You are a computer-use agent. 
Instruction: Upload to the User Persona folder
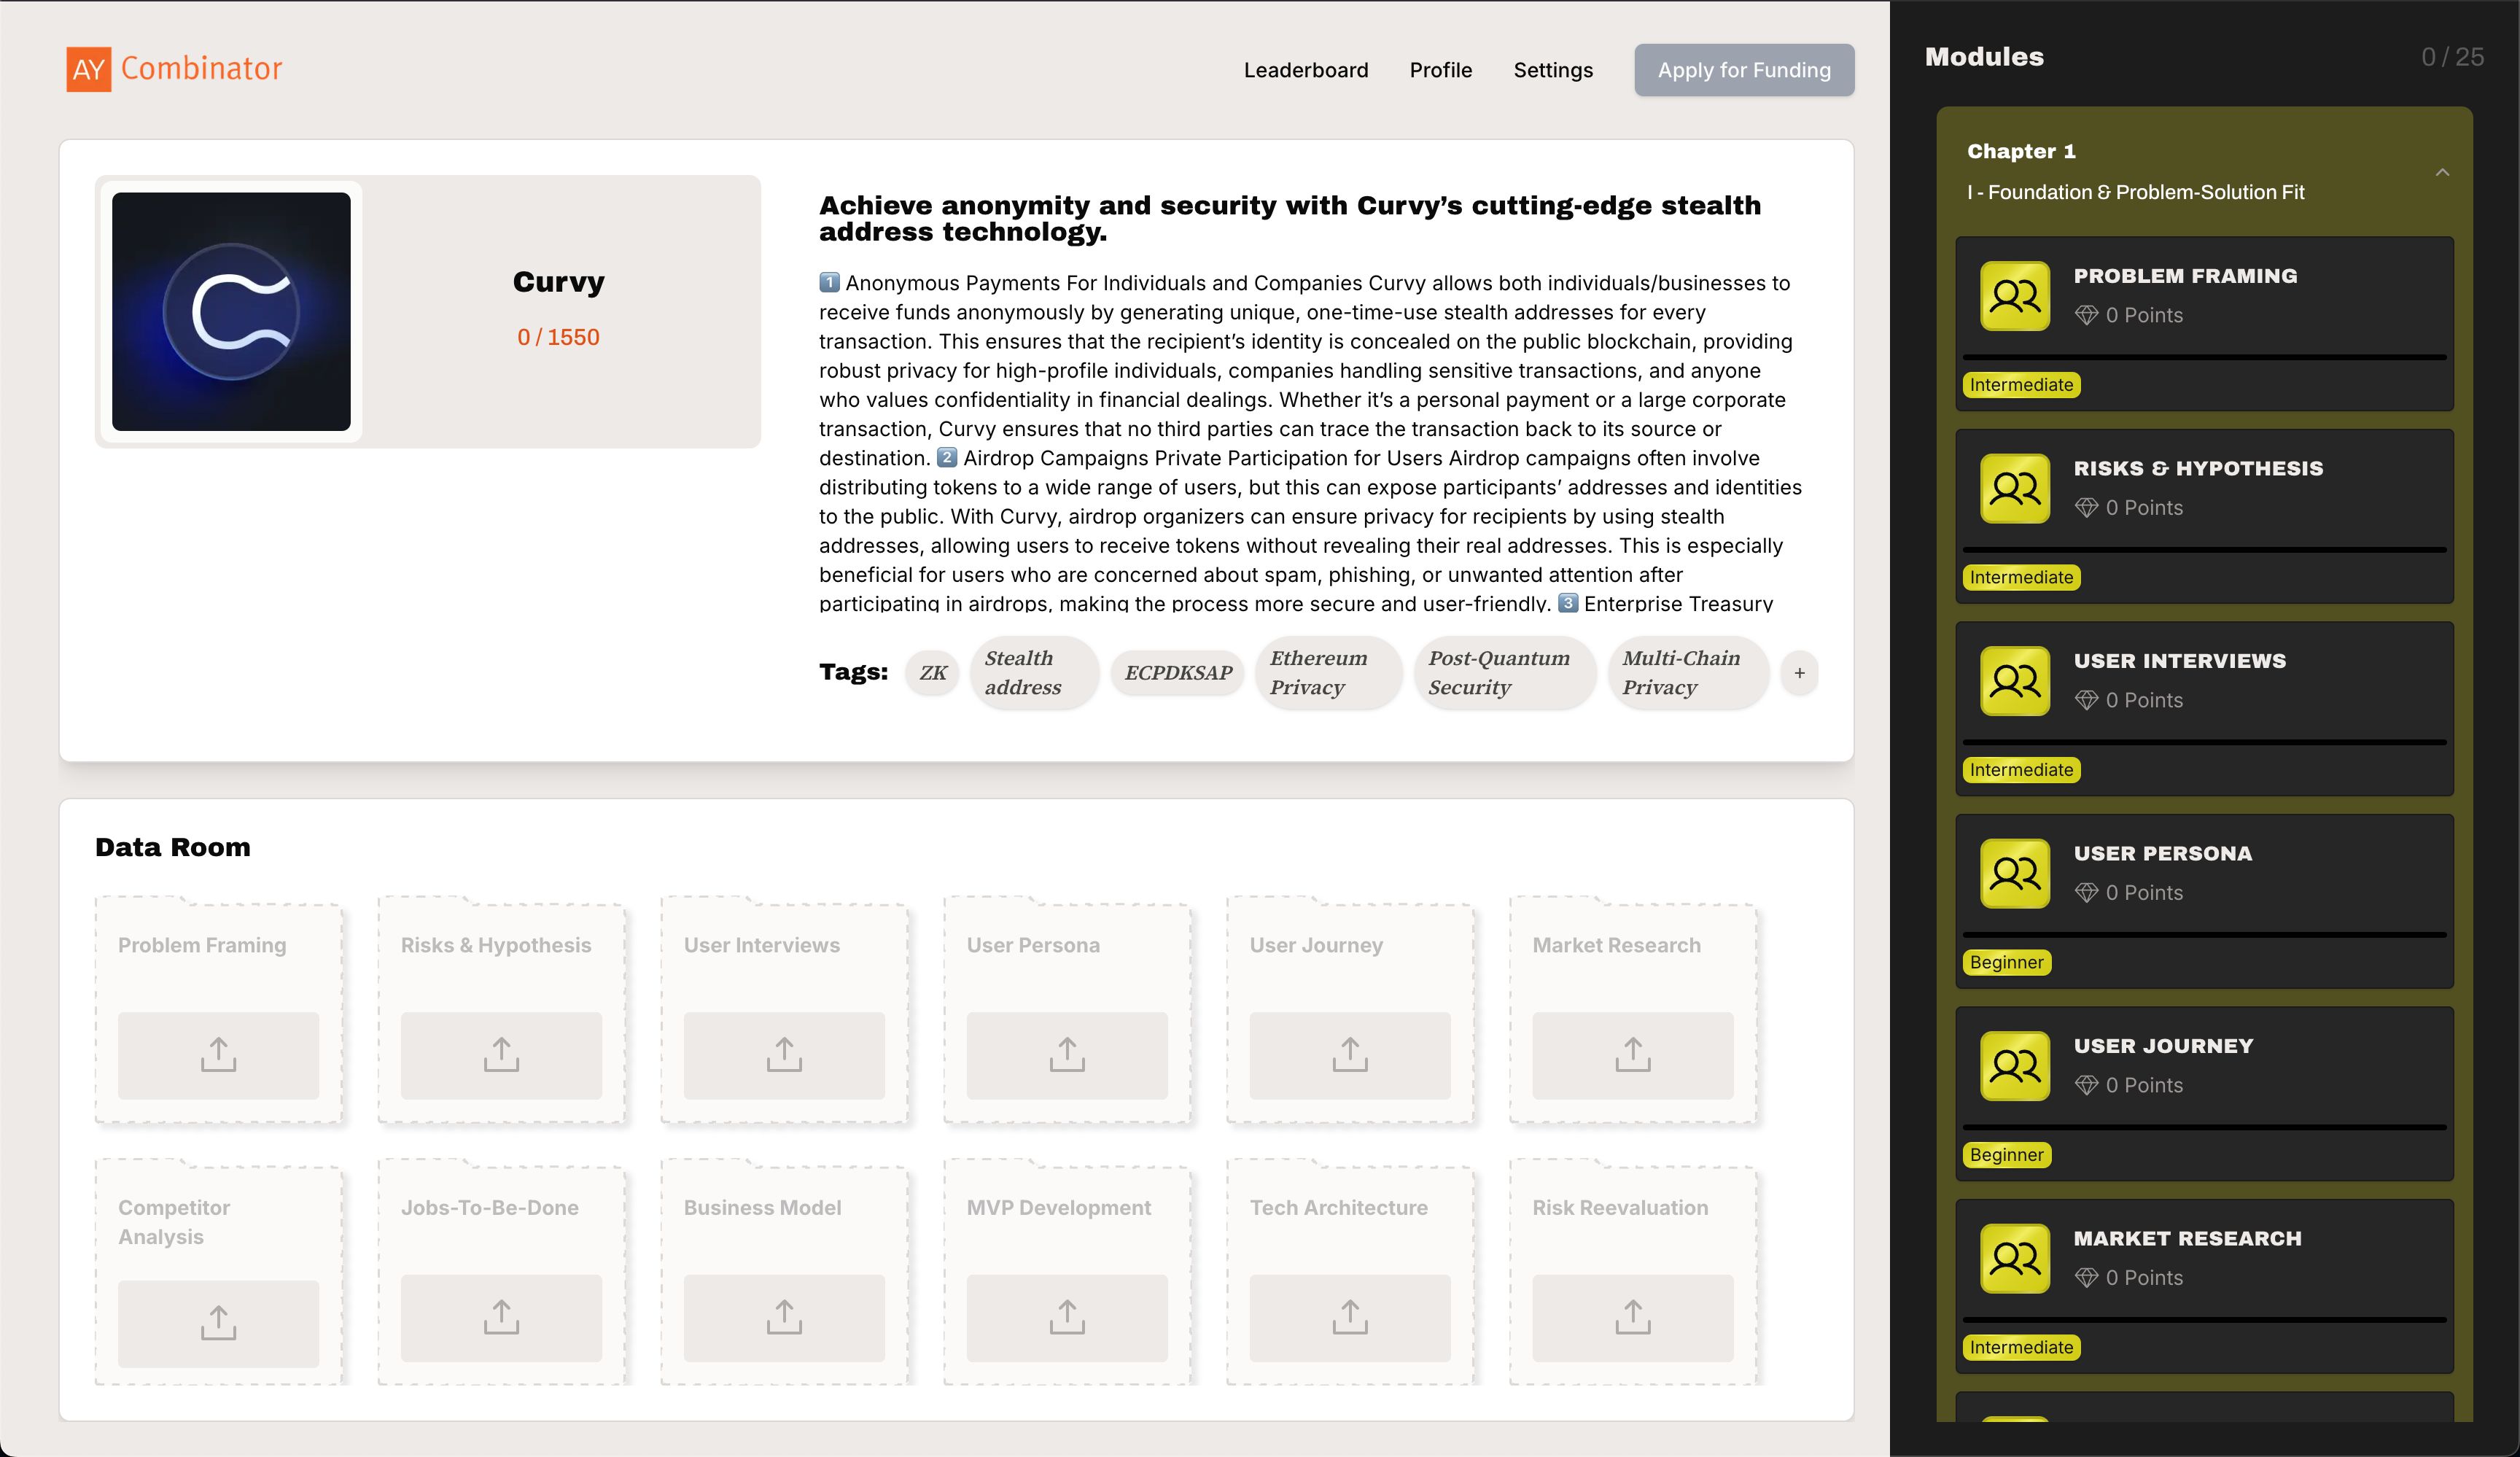[x=1067, y=1055]
